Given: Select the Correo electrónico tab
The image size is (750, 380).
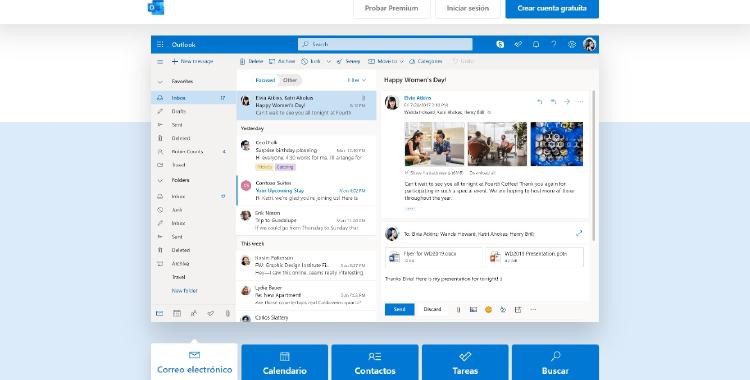Looking at the screenshot, I should point(194,362).
